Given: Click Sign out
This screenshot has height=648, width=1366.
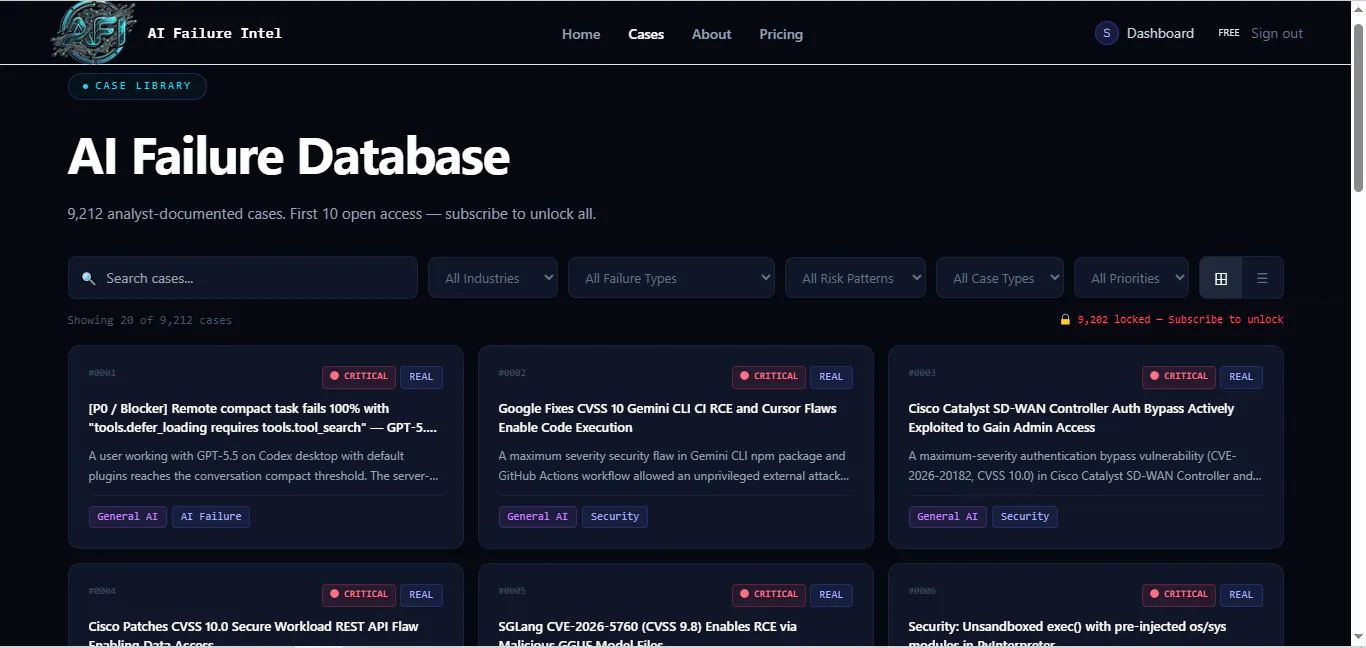Looking at the screenshot, I should (1277, 33).
